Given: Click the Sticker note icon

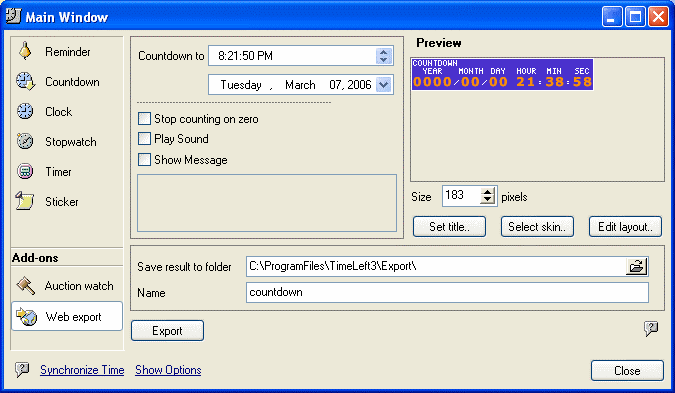Looking at the screenshot, I should [x=25, y=201].
